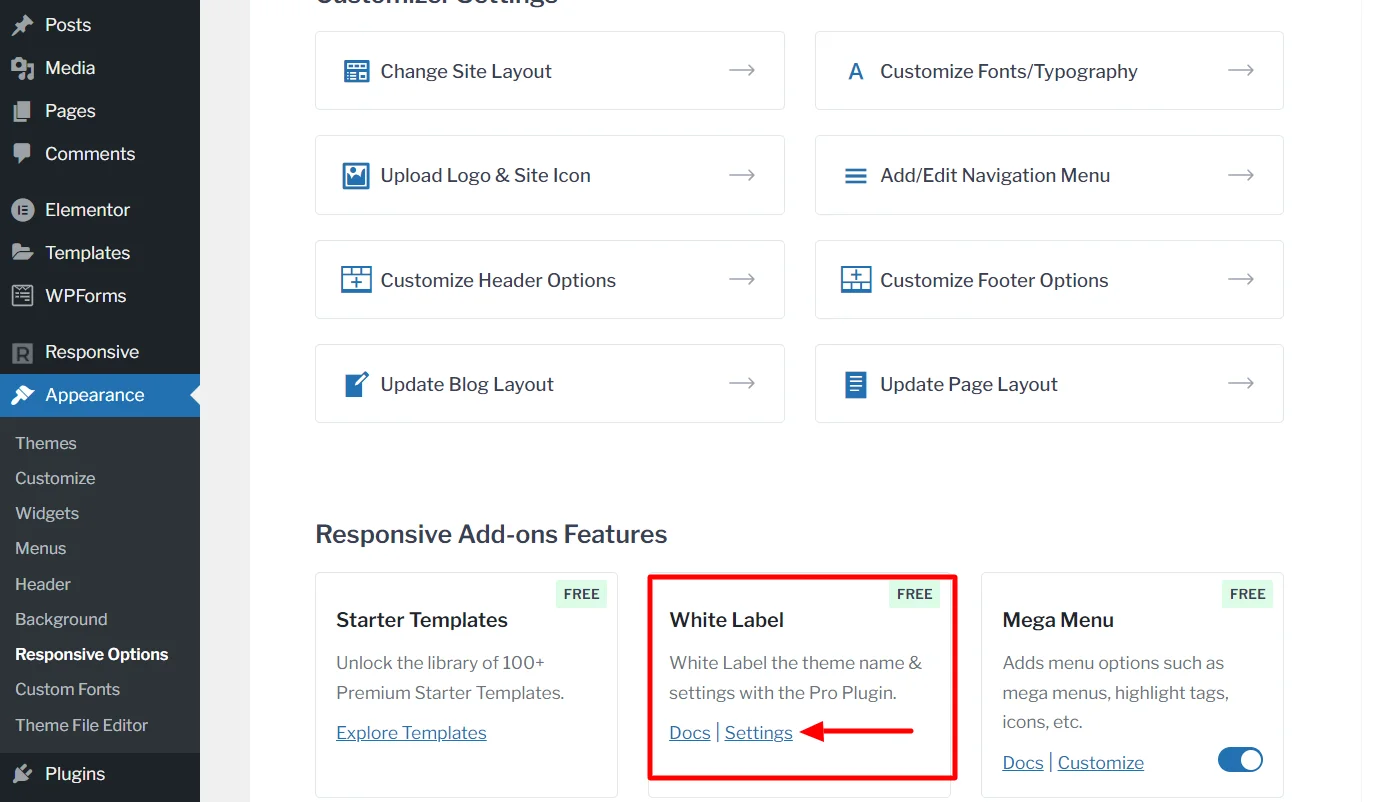Click arrow on Upload Logo & Site Icon card
This screenshot has width=1398, height=802.
coord(742,175)
